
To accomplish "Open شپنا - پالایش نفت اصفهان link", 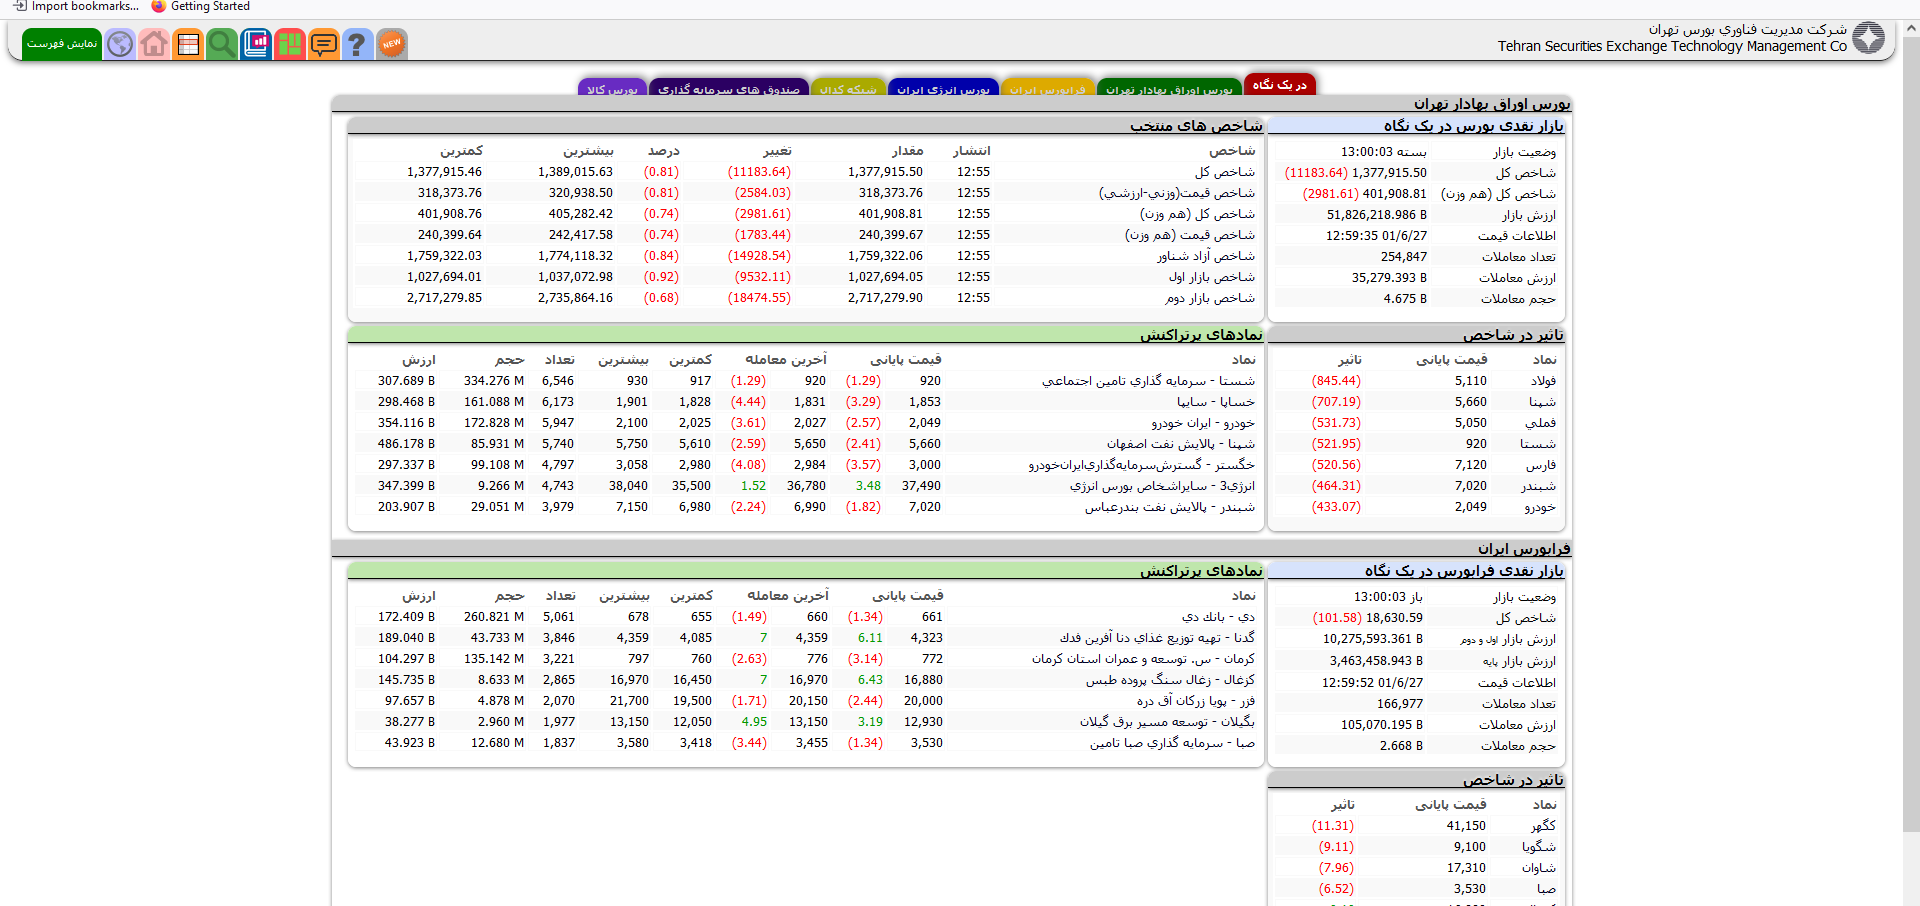I will click(x=1180, y=444).
